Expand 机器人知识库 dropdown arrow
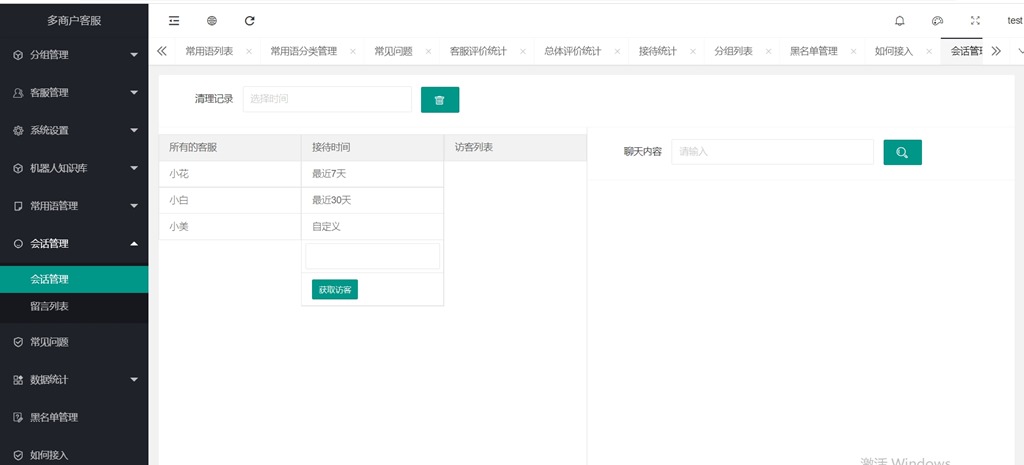The image size is (1024, 465). pyautogui.click(x=134, y=168)
